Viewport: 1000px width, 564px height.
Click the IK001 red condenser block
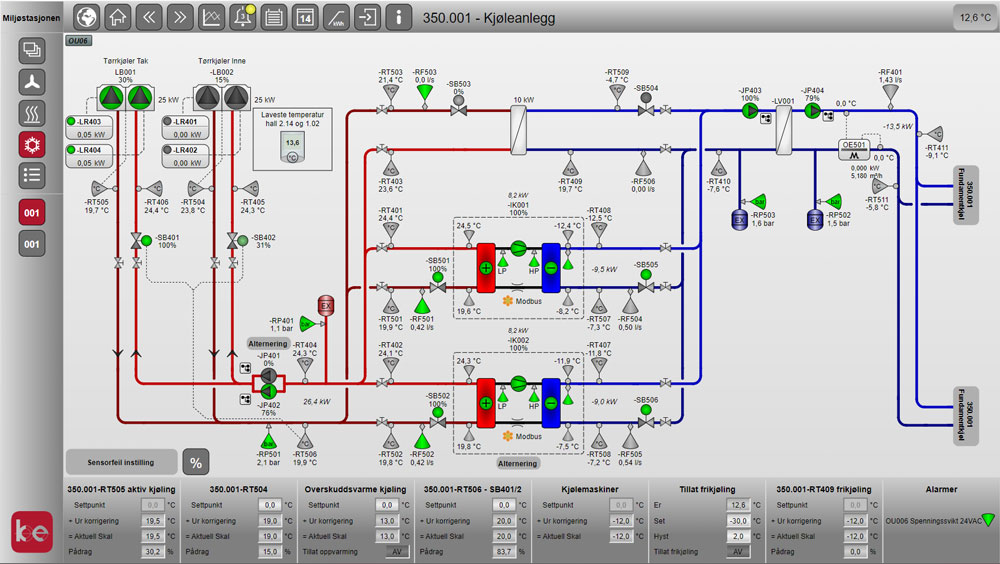pyautogui.click(x=486, y=268)
